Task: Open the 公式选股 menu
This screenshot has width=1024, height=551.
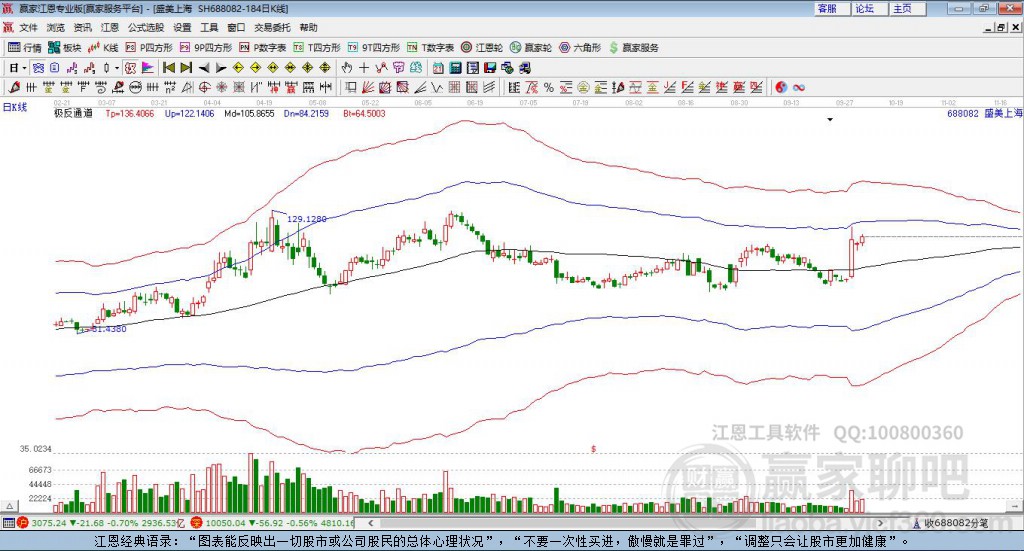Action: pos(146,27)
